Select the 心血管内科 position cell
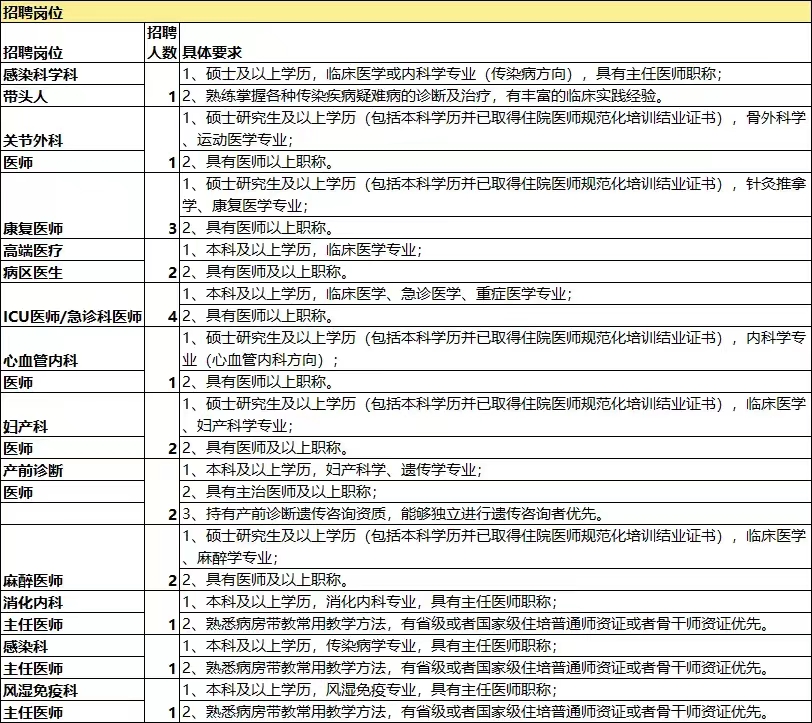The width and height of the screenshot is (812, 723). click(40, 360)
